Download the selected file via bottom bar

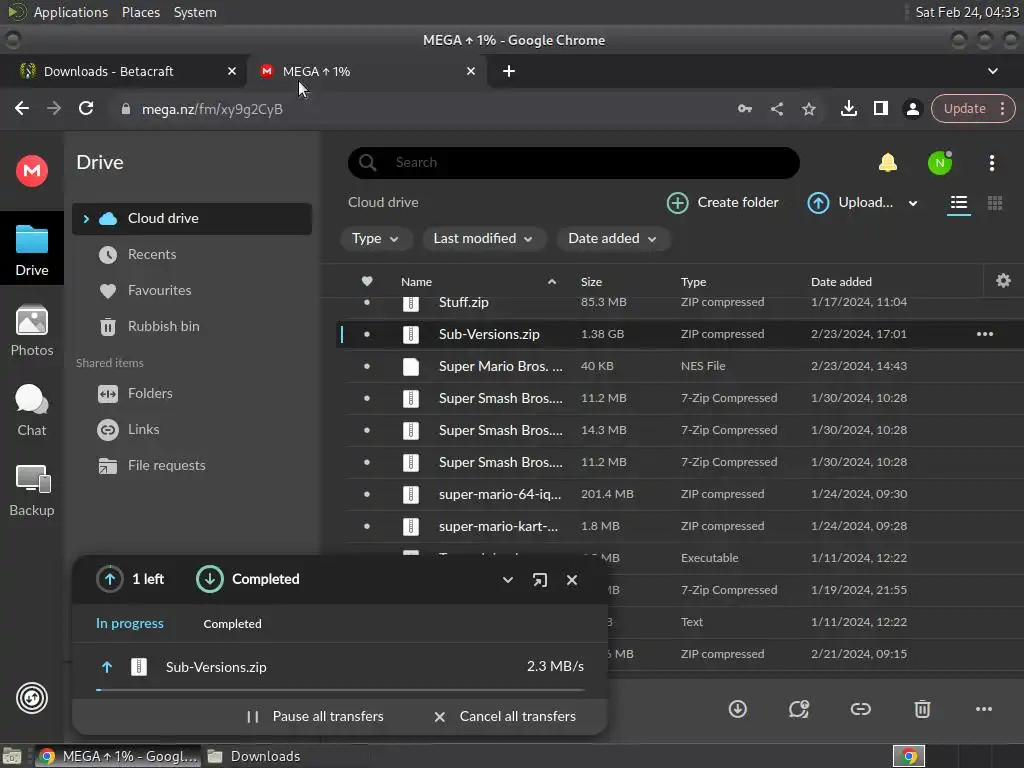[737, 709]
